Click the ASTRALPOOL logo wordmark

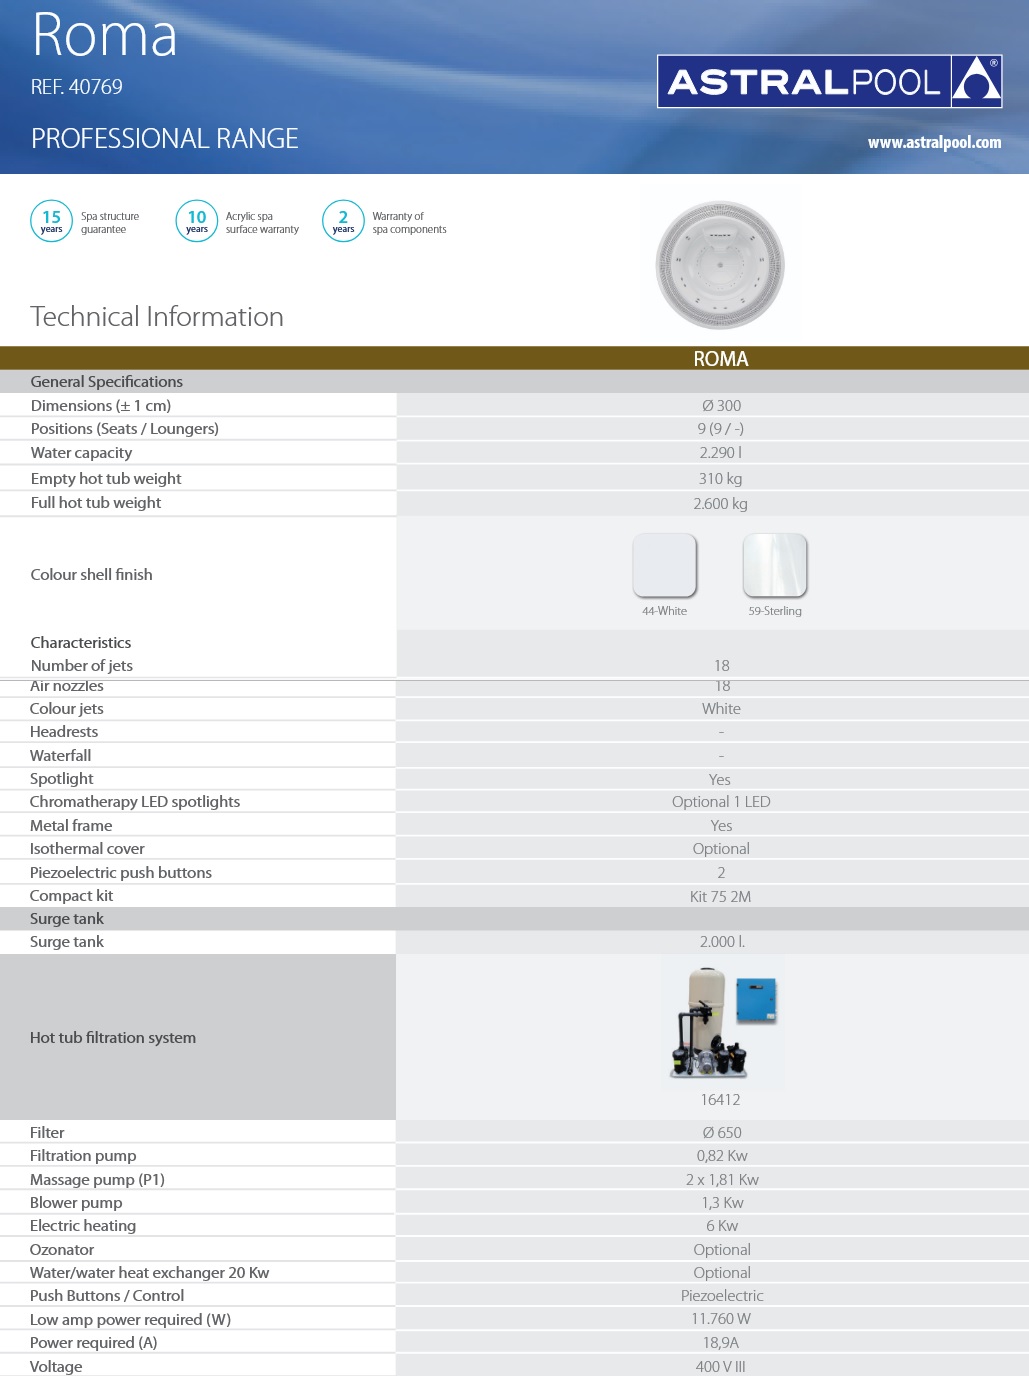pos(804,82)
